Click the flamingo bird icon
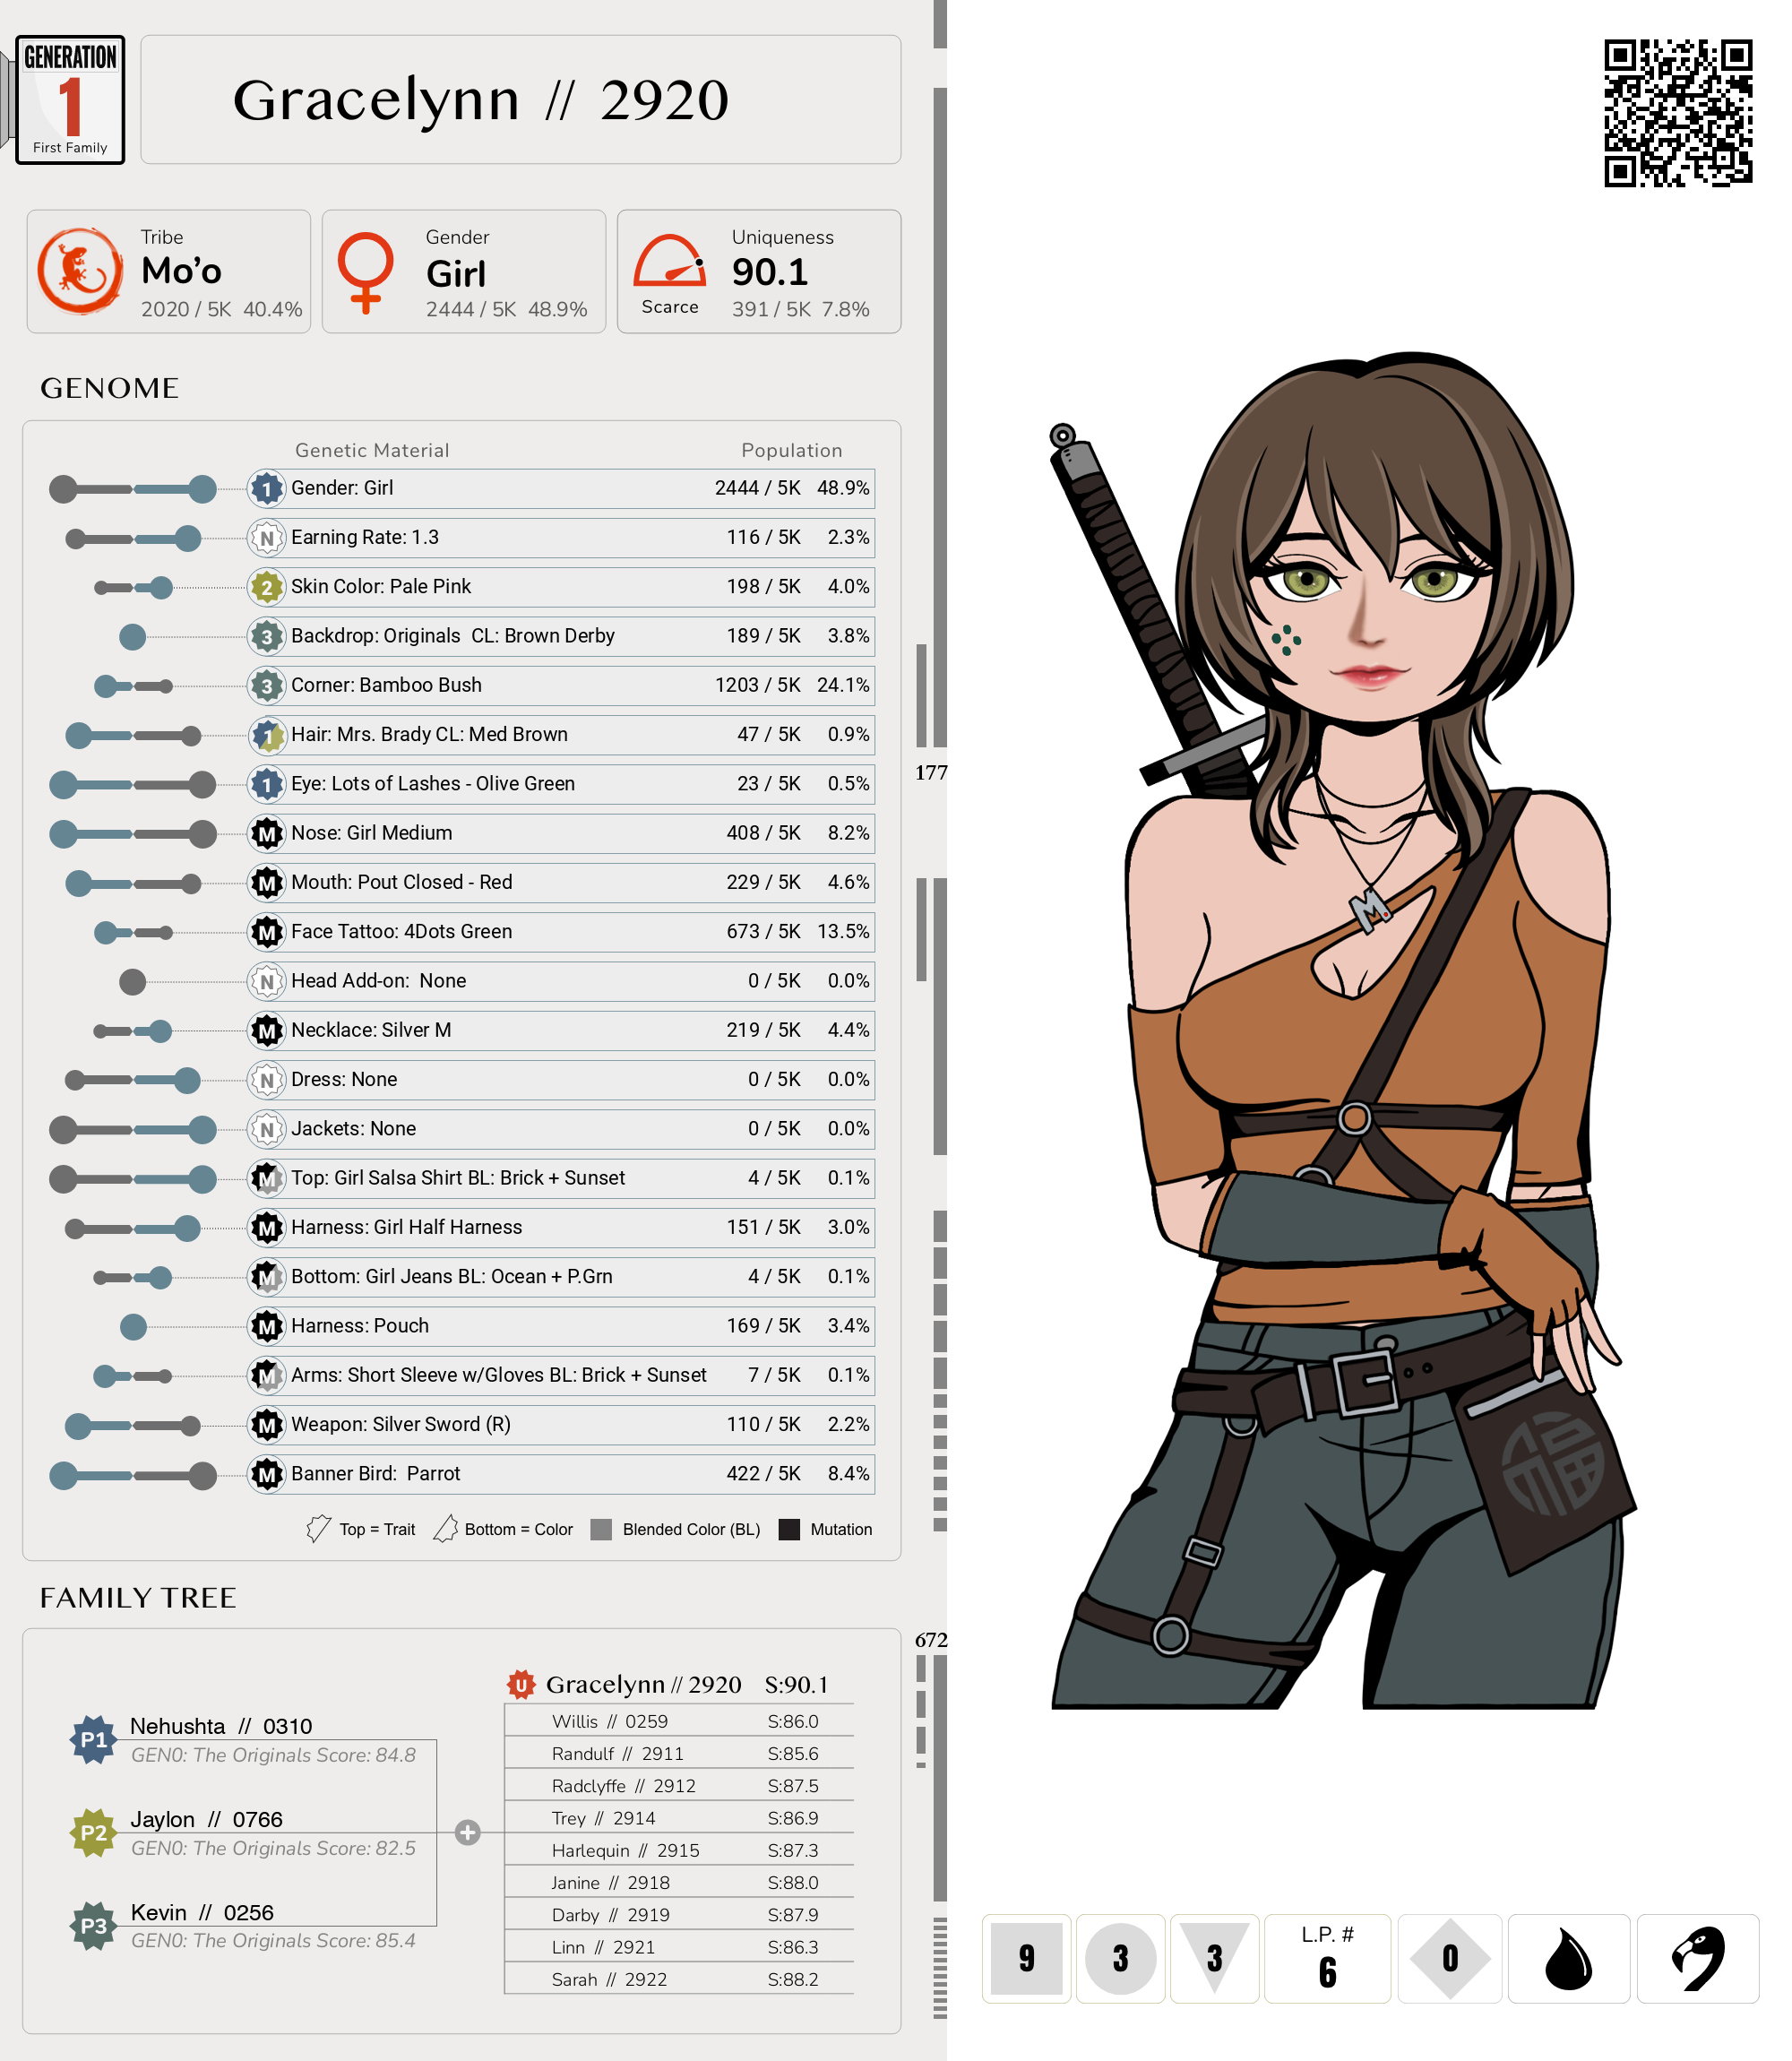This screenshot has width=1792, height=2061. click(1697, 1958)
